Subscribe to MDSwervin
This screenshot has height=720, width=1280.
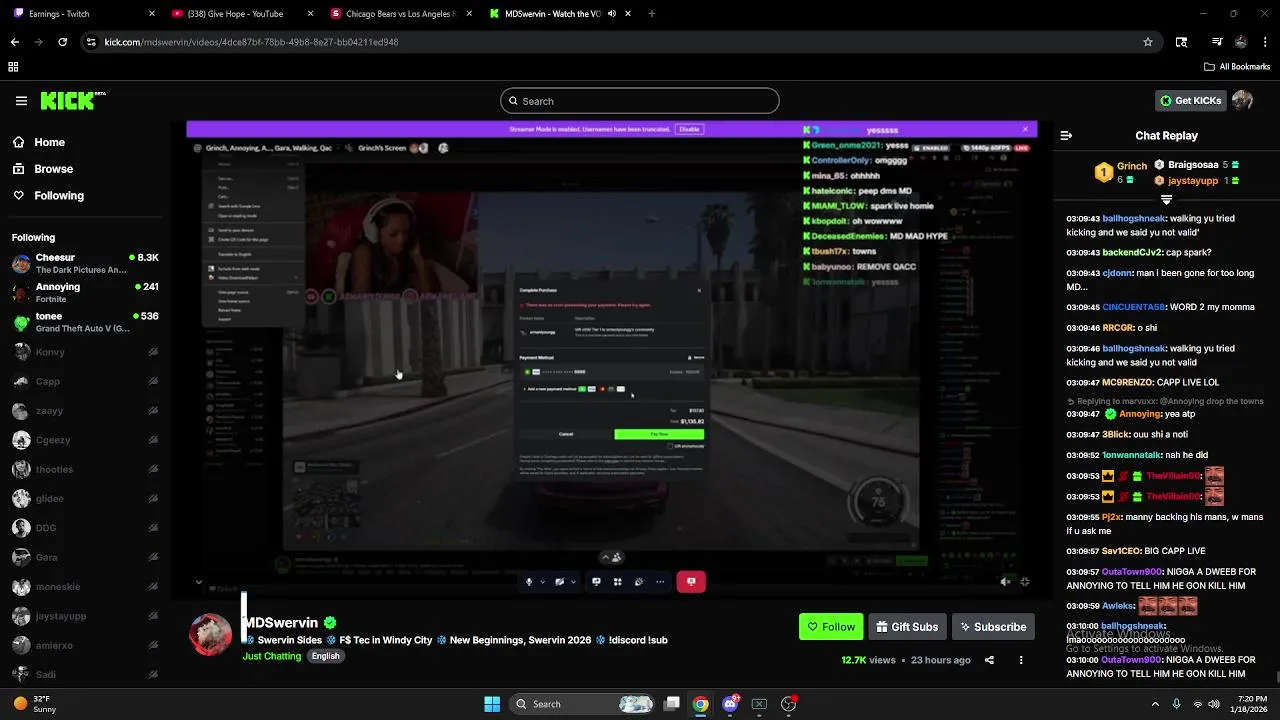tap(993, 627)
